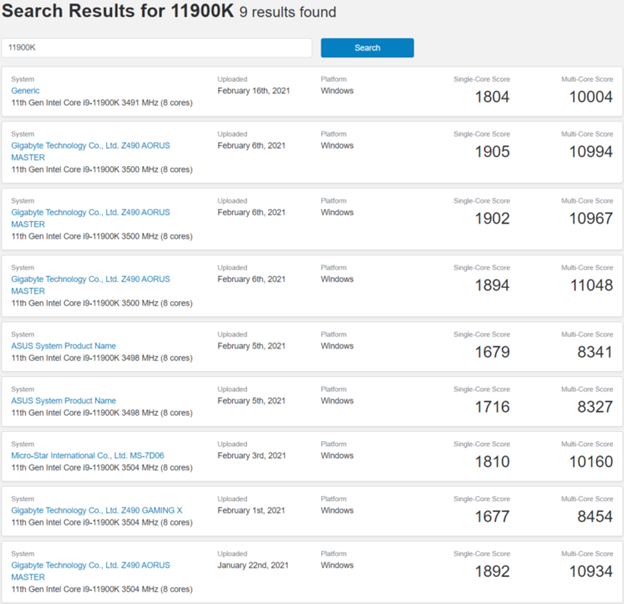Click the 9 results found text

click(287, 14)
